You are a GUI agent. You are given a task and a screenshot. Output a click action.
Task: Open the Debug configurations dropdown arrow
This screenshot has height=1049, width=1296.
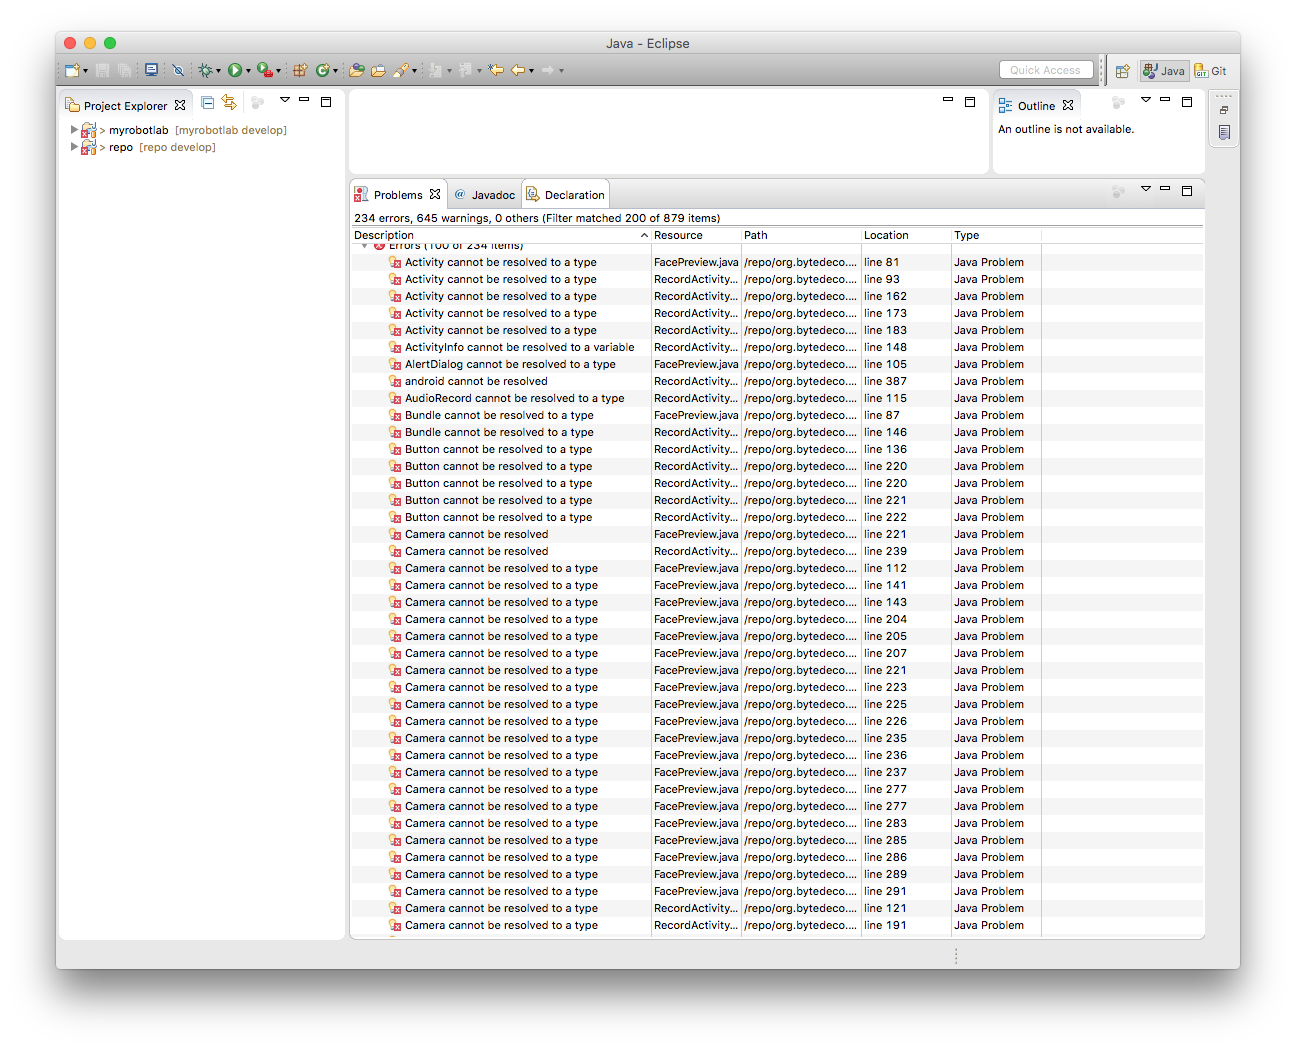tap(218, 71)
